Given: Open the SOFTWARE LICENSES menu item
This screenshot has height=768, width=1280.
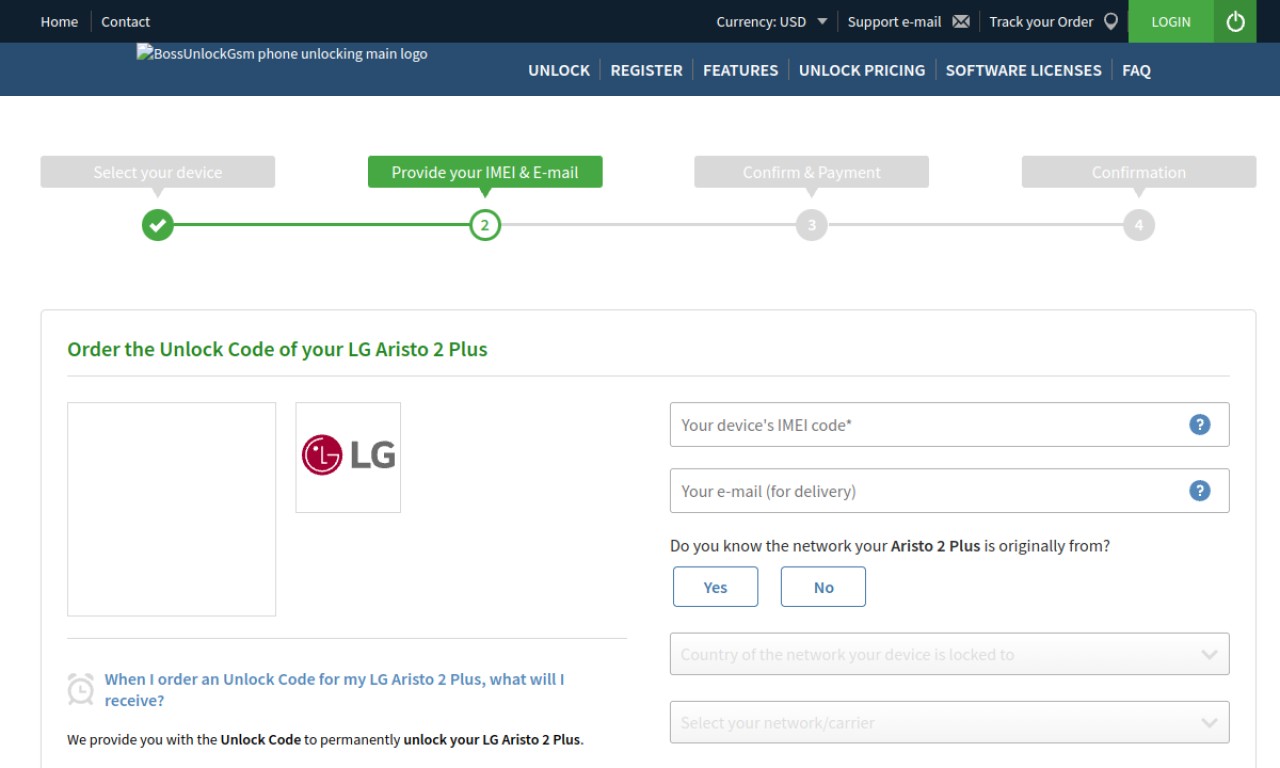Looking at the screenshot, I should pos(1023,70).
